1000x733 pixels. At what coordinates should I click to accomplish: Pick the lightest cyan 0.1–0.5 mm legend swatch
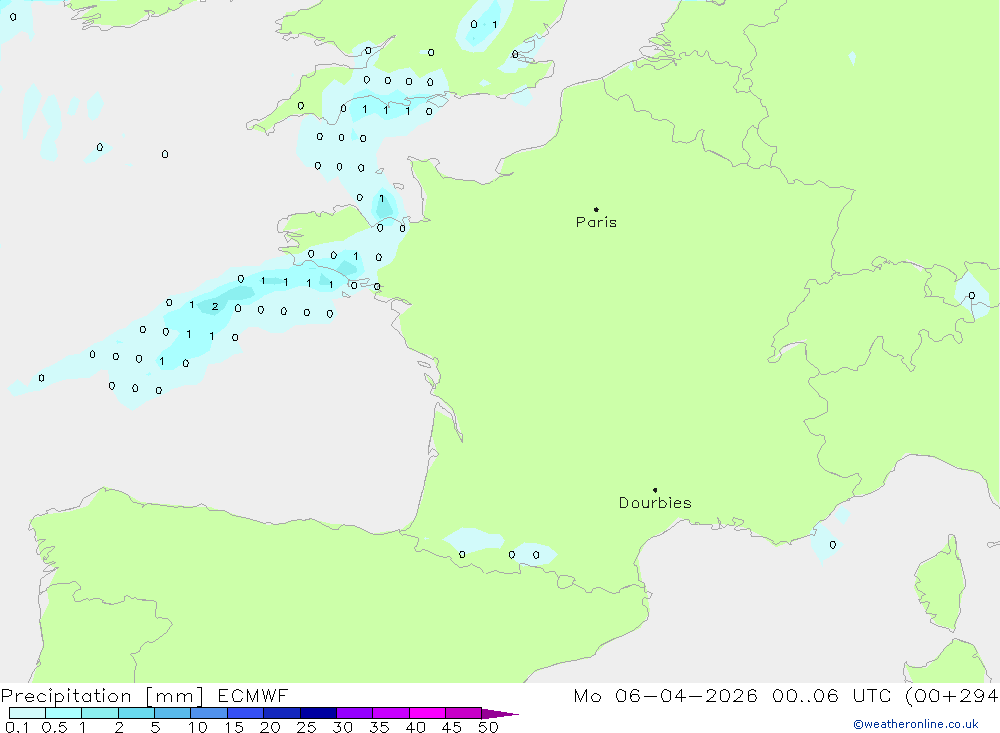27,713
